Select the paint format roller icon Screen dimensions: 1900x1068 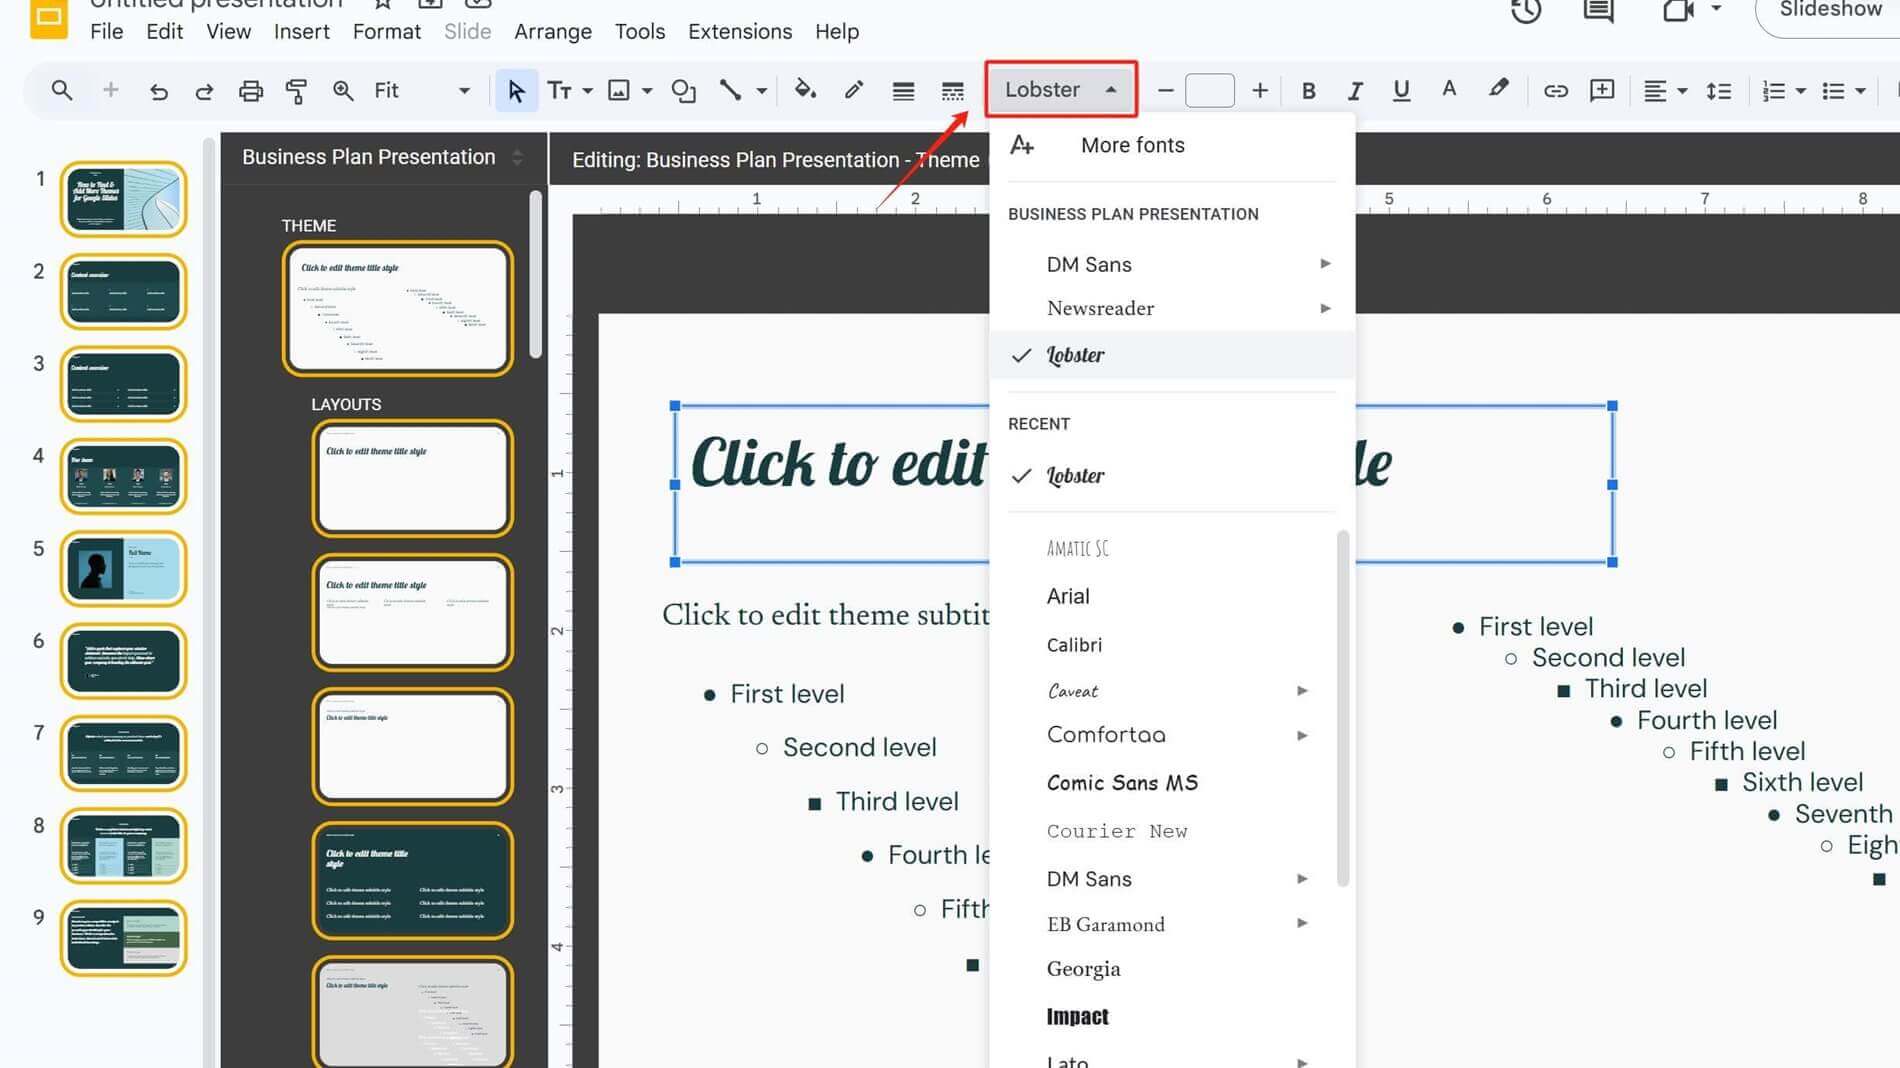point(296,91)
